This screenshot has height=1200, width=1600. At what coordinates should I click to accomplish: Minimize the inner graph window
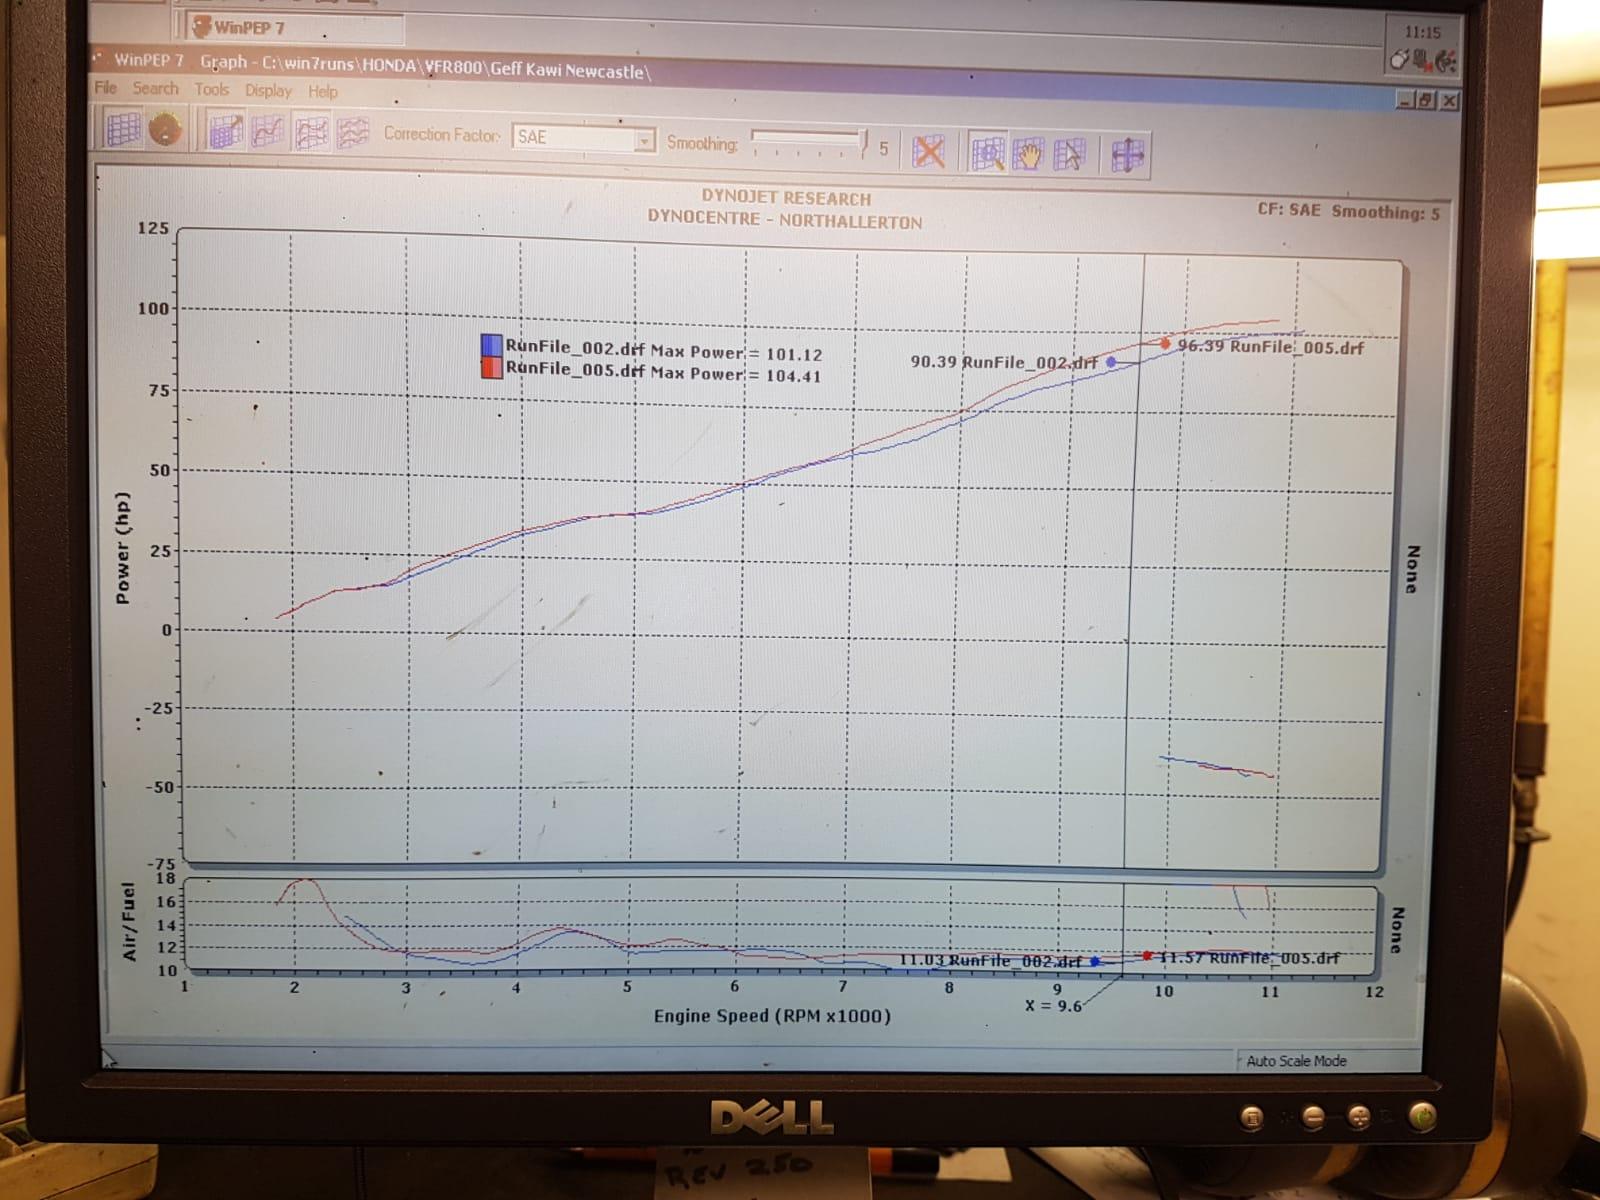pyautogui.click(x=1406, y=100)
